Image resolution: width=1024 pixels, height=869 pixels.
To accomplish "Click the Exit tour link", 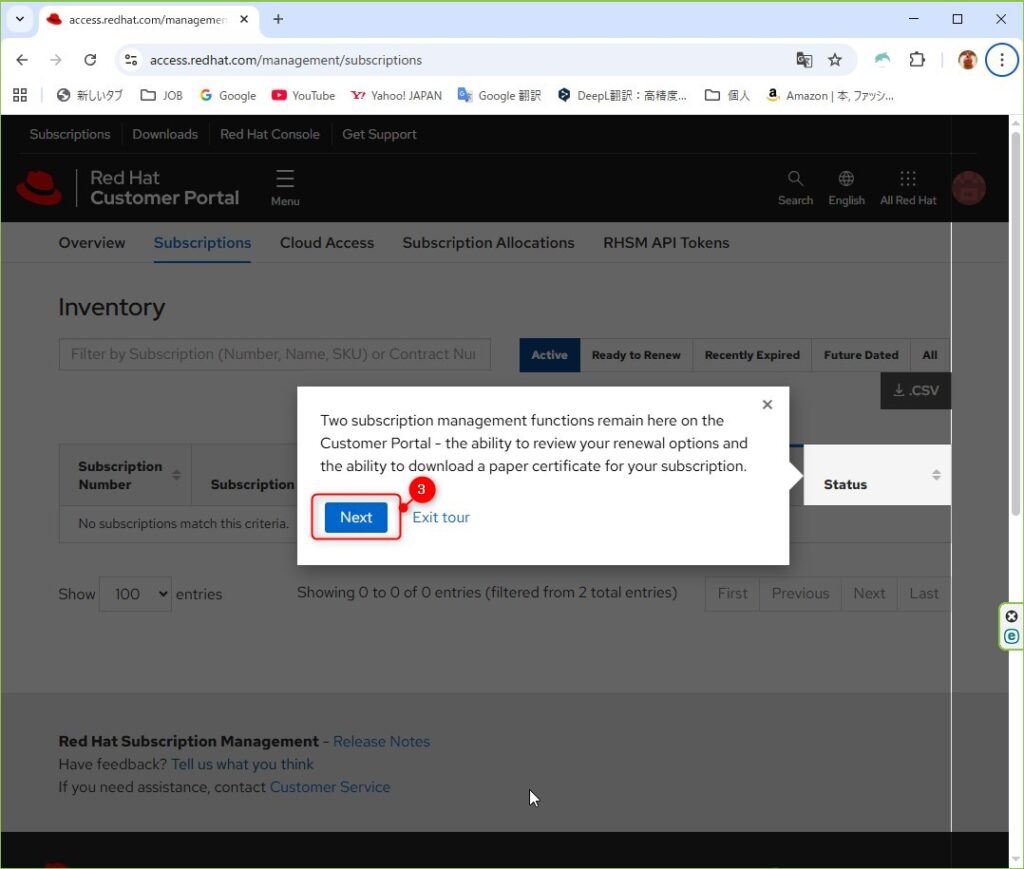I will pyautogui.click(x=441, y=517).
